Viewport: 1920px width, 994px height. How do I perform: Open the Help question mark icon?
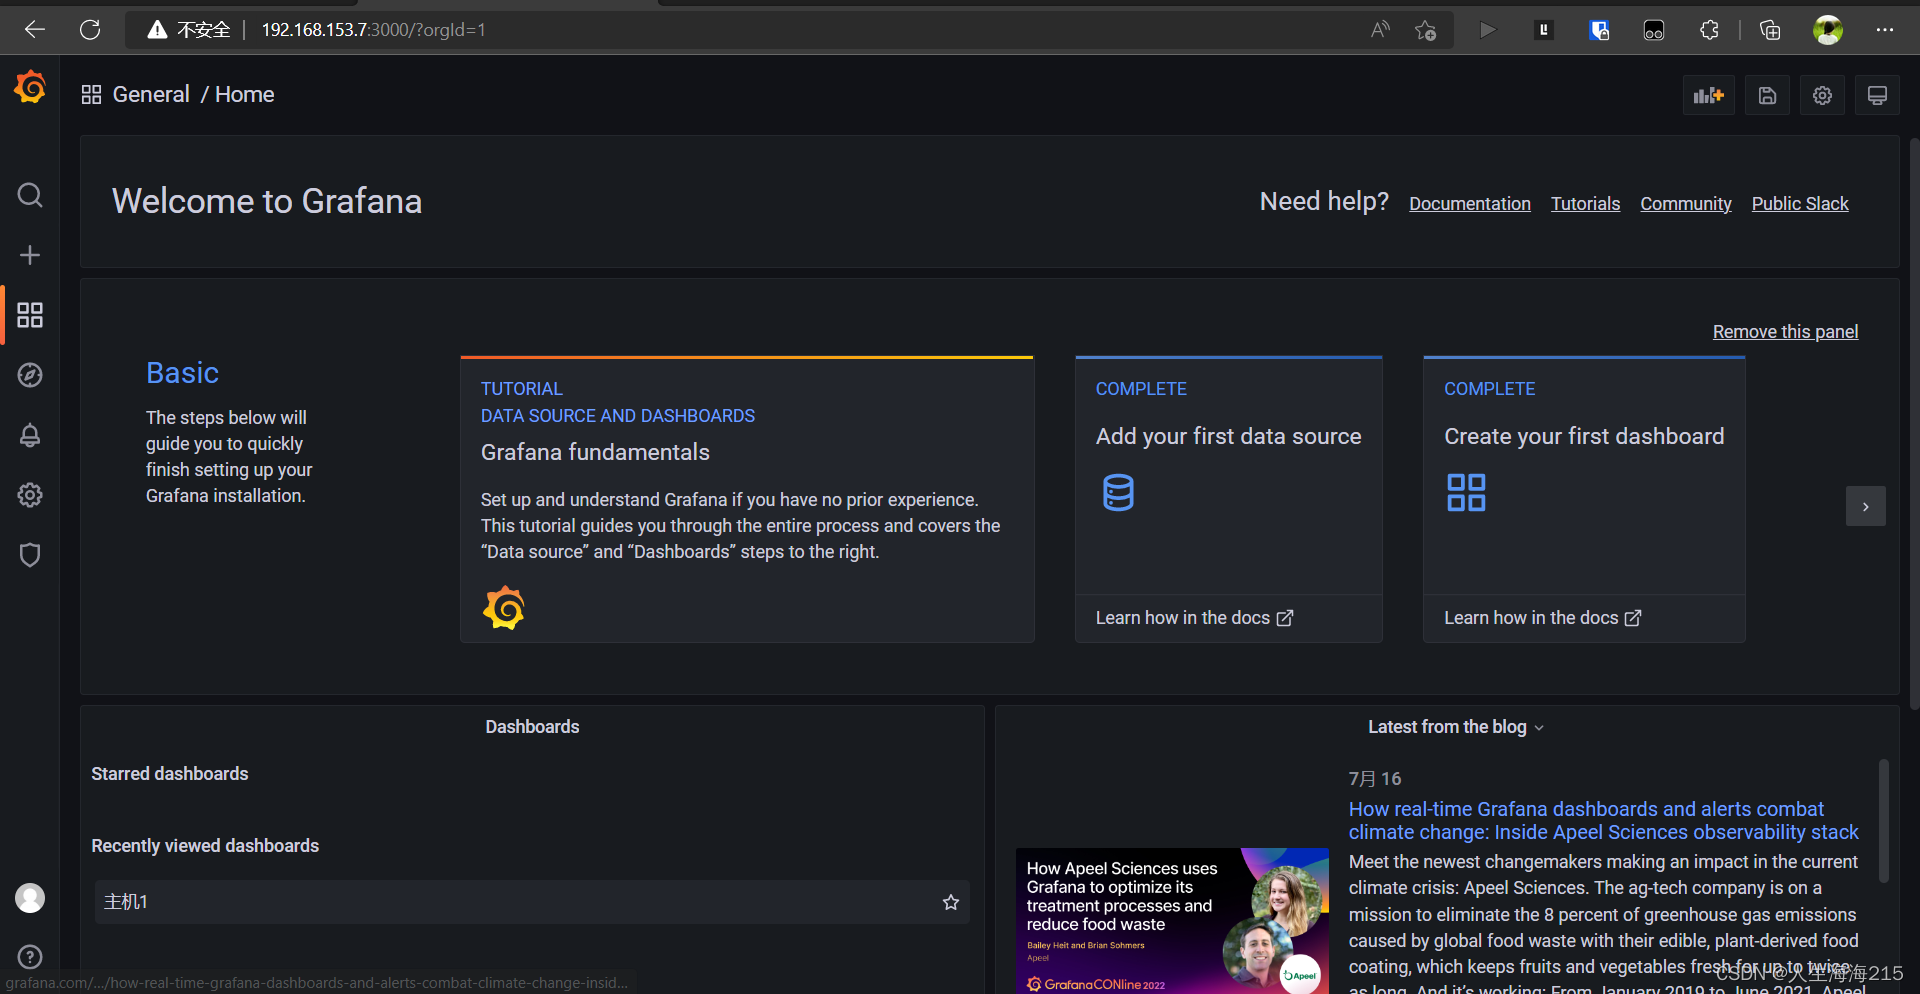pos(30,957)
